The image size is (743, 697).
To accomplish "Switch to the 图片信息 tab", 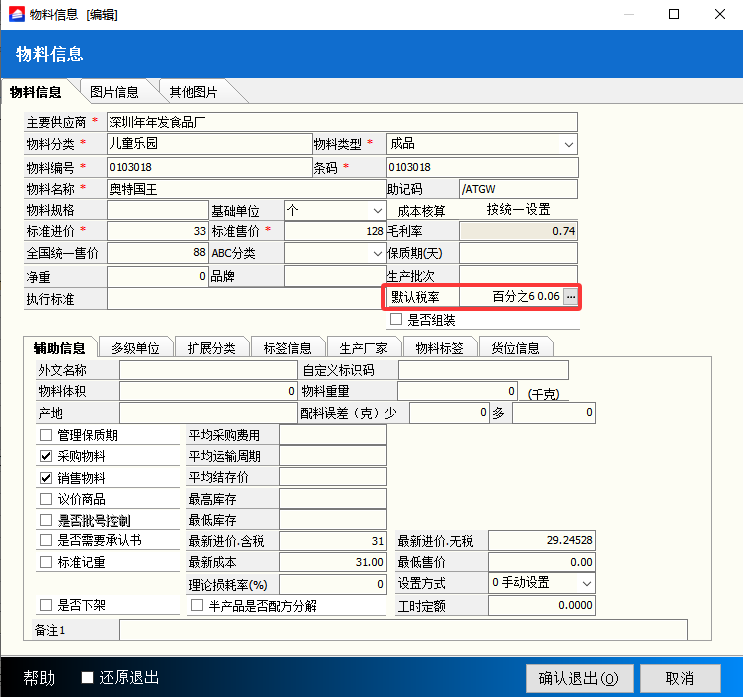I will click(x=114, y=92).
